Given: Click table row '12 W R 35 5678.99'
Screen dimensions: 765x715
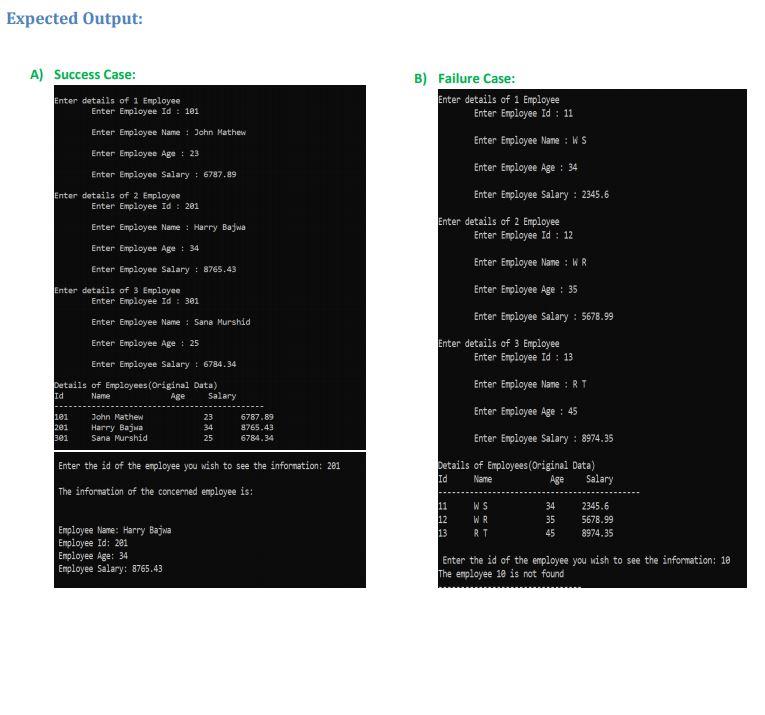Looking at the screenshot, I should 526,520.
